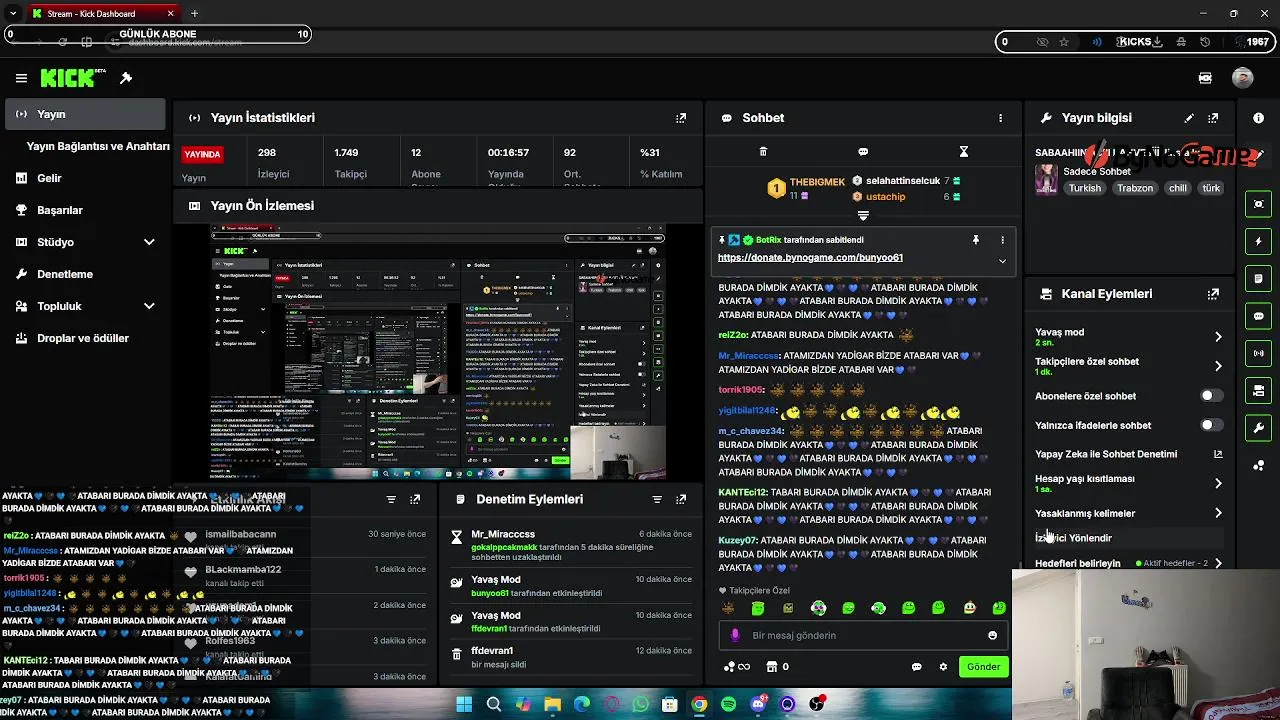The width and height of the screenshot is (1280, 720).
Task: Open Discord from the taskbar
Action: (x=758, y=705)
